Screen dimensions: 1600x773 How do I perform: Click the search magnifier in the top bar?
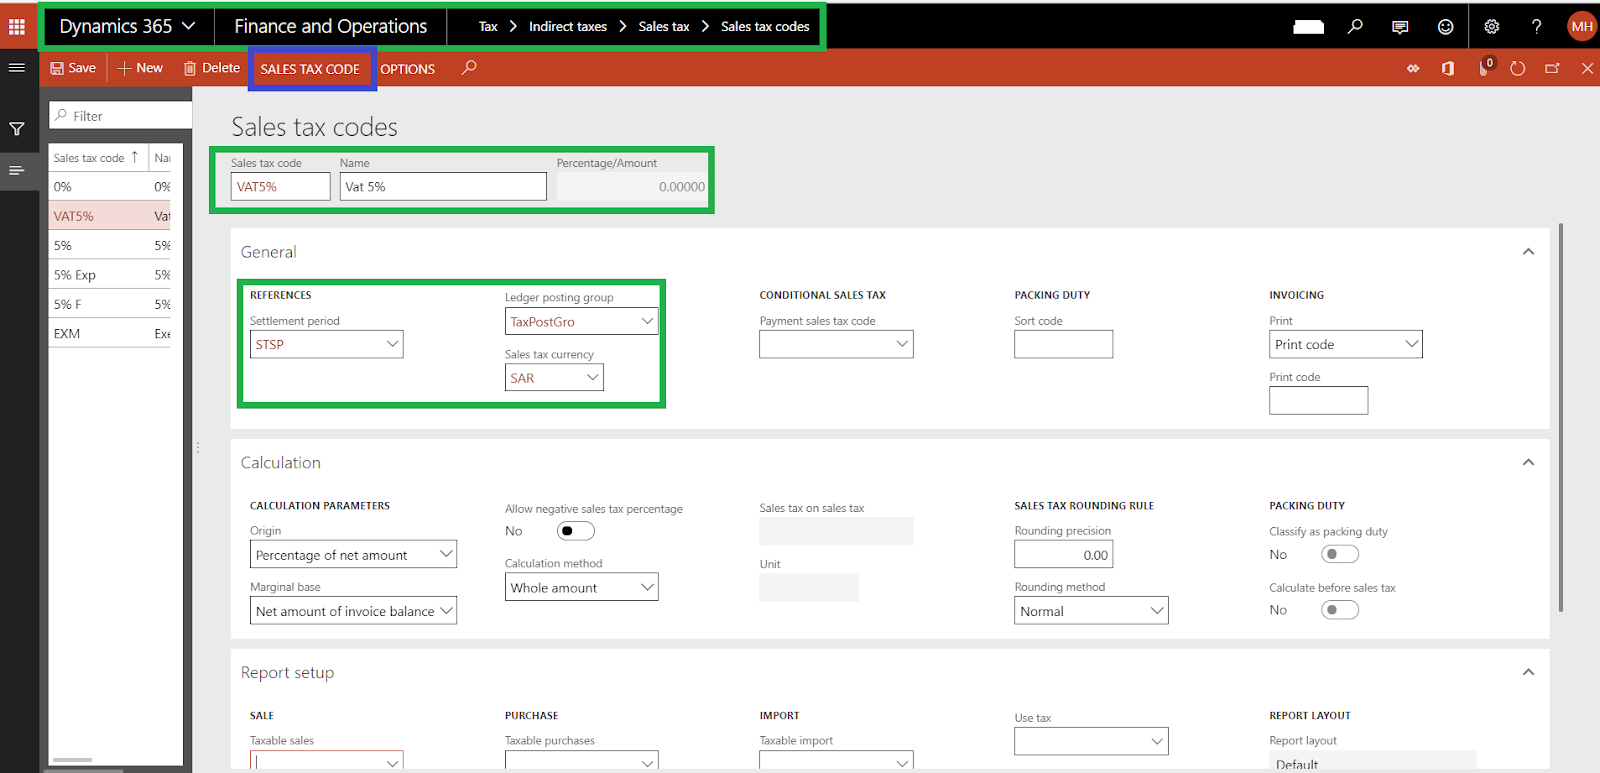[1355, 26]
